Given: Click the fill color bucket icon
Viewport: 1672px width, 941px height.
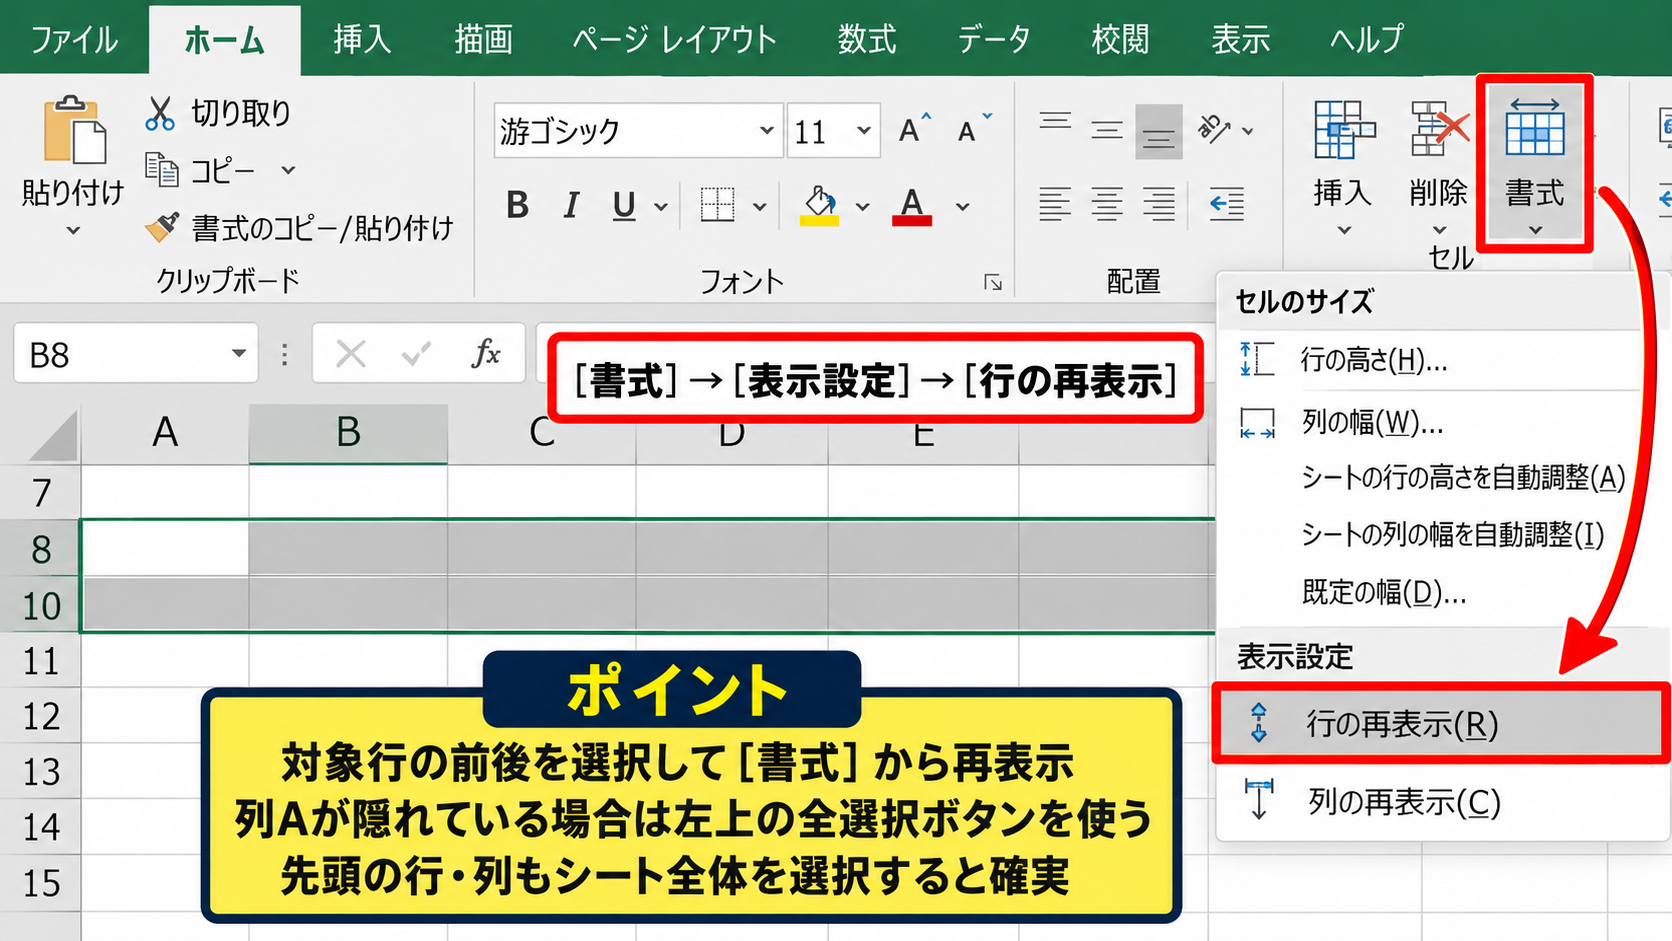Looking at the screenshot, I should click(819, 205).
